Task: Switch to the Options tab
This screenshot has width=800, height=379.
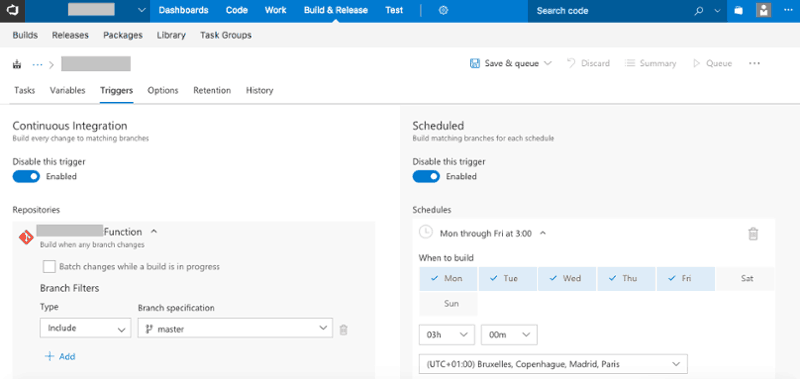Action: click(163, 90)
